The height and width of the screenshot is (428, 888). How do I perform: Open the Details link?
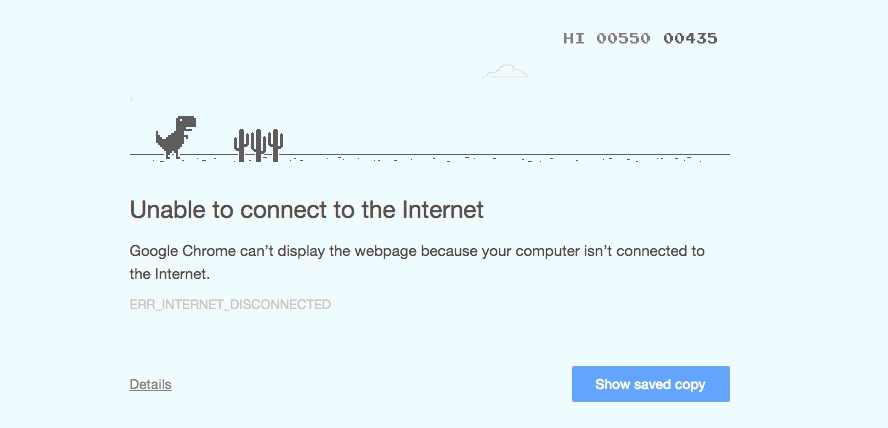(x=151, y=384)
